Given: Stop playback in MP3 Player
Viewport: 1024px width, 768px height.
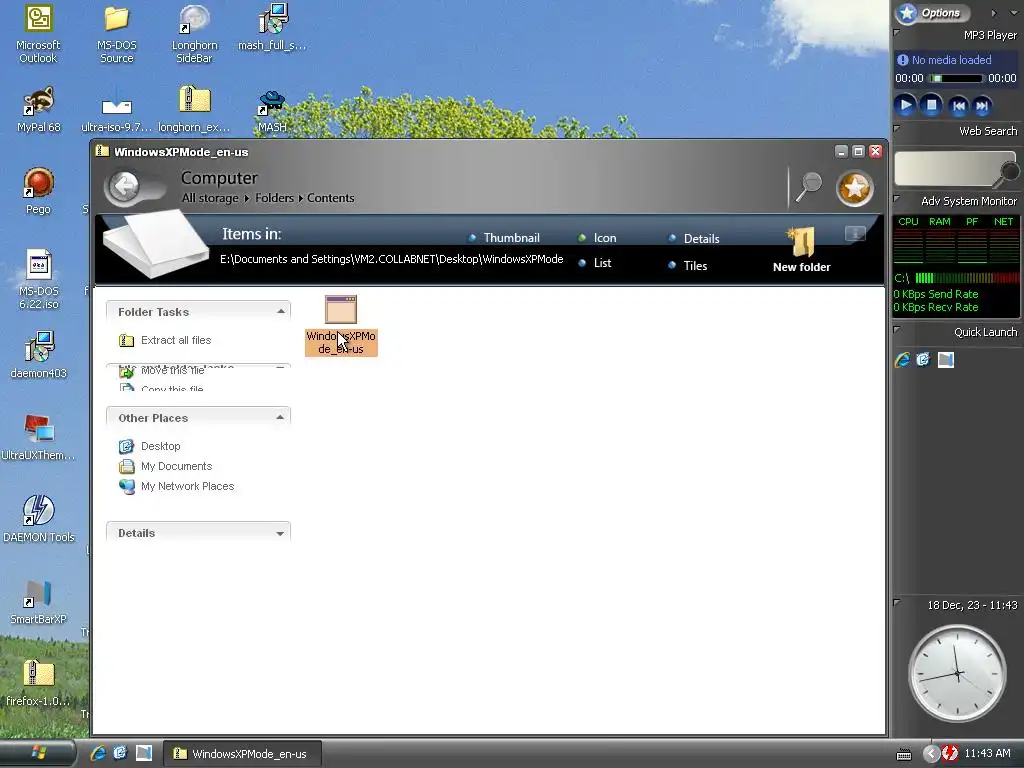Looking at the screenshot, I should click(x=932, y=105).
